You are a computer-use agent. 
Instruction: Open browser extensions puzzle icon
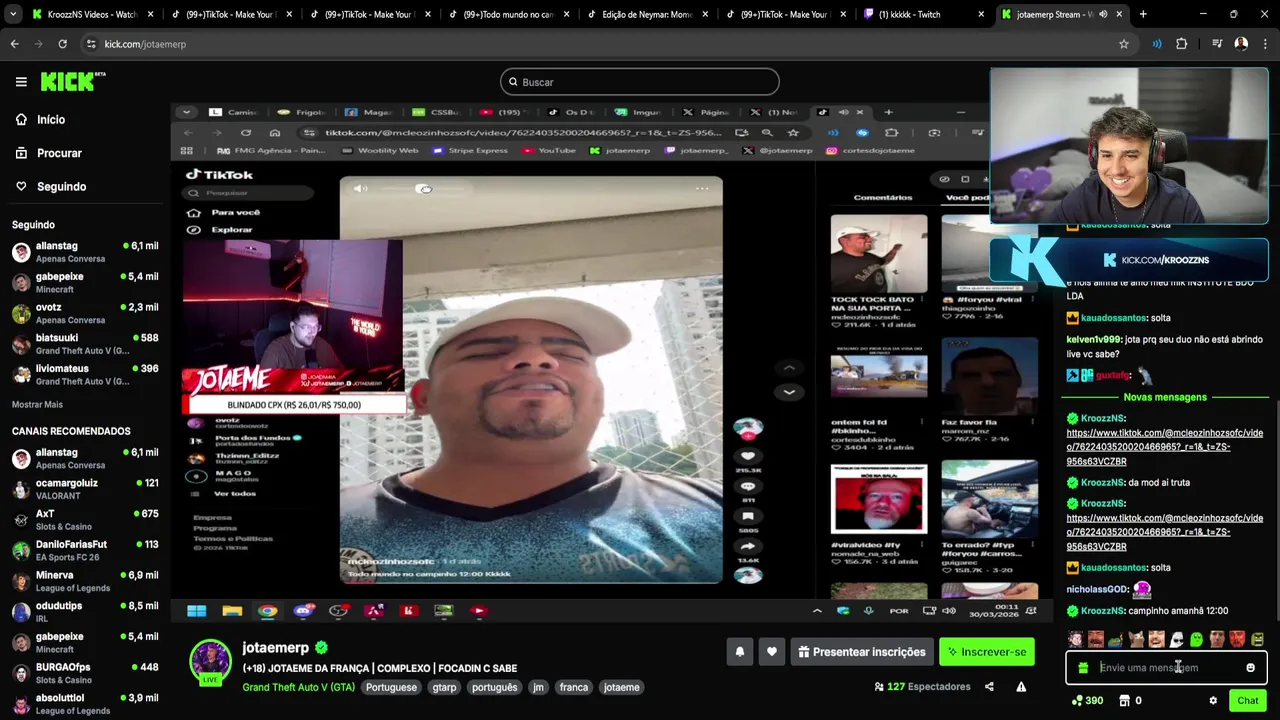[x=1181, y=44]
